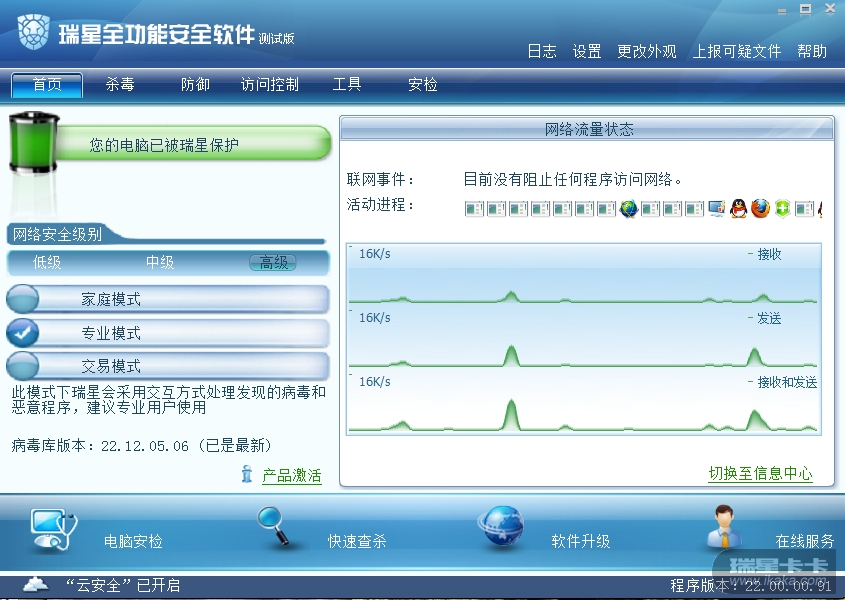Click the Rising lion shield logo
This screenshot has height=600, width=845.
tap(33, 31)
